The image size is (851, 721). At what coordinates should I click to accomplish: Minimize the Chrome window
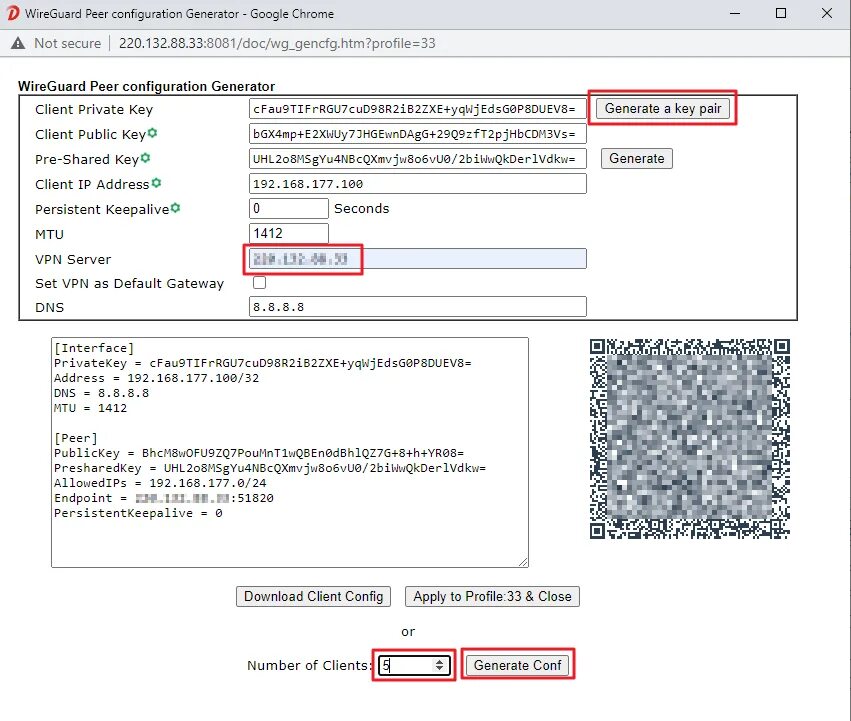point(735,13)
